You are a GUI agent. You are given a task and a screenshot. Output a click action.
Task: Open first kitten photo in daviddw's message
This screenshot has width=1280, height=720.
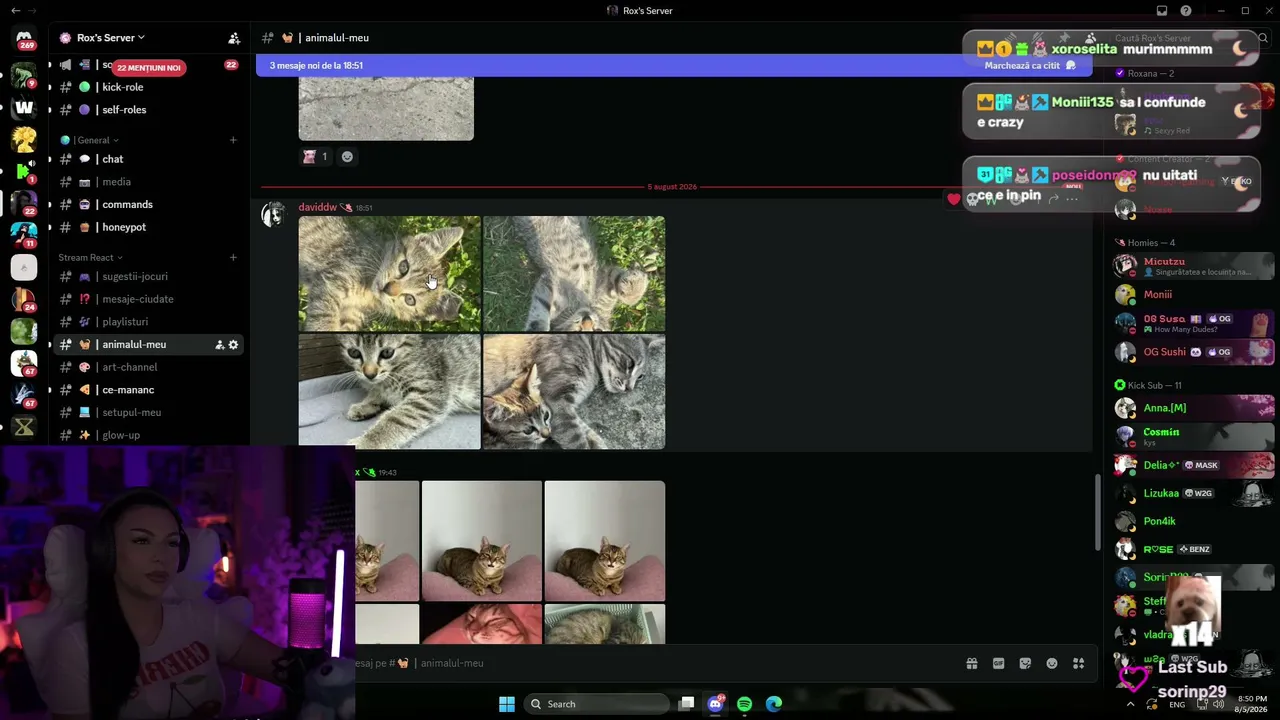tap(390, 274)
